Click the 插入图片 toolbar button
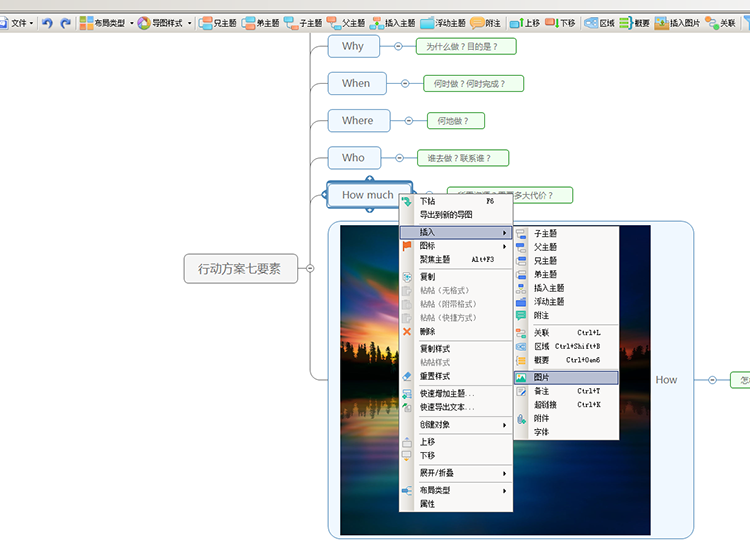750x549 pixels. (x=677, y=22)
